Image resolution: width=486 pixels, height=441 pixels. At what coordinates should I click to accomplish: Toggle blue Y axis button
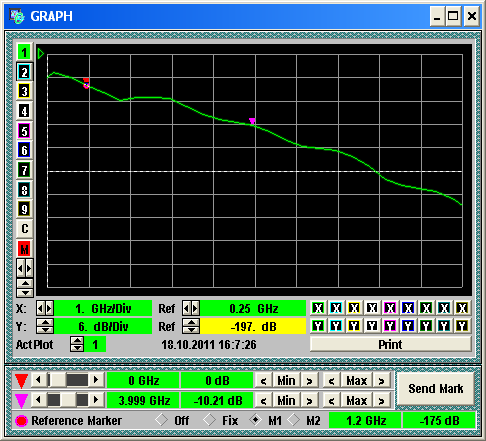pyautogui.click(x=408, y=326)
